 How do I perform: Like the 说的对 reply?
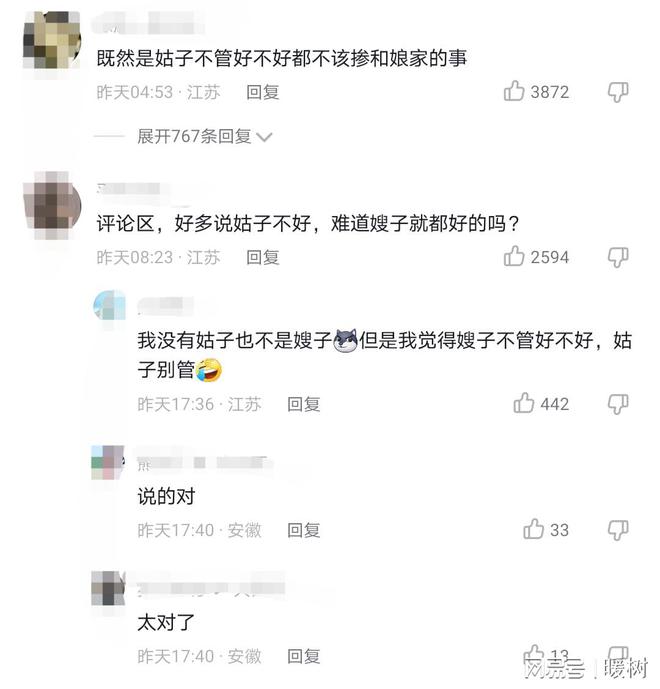click(x=533, y=529)
